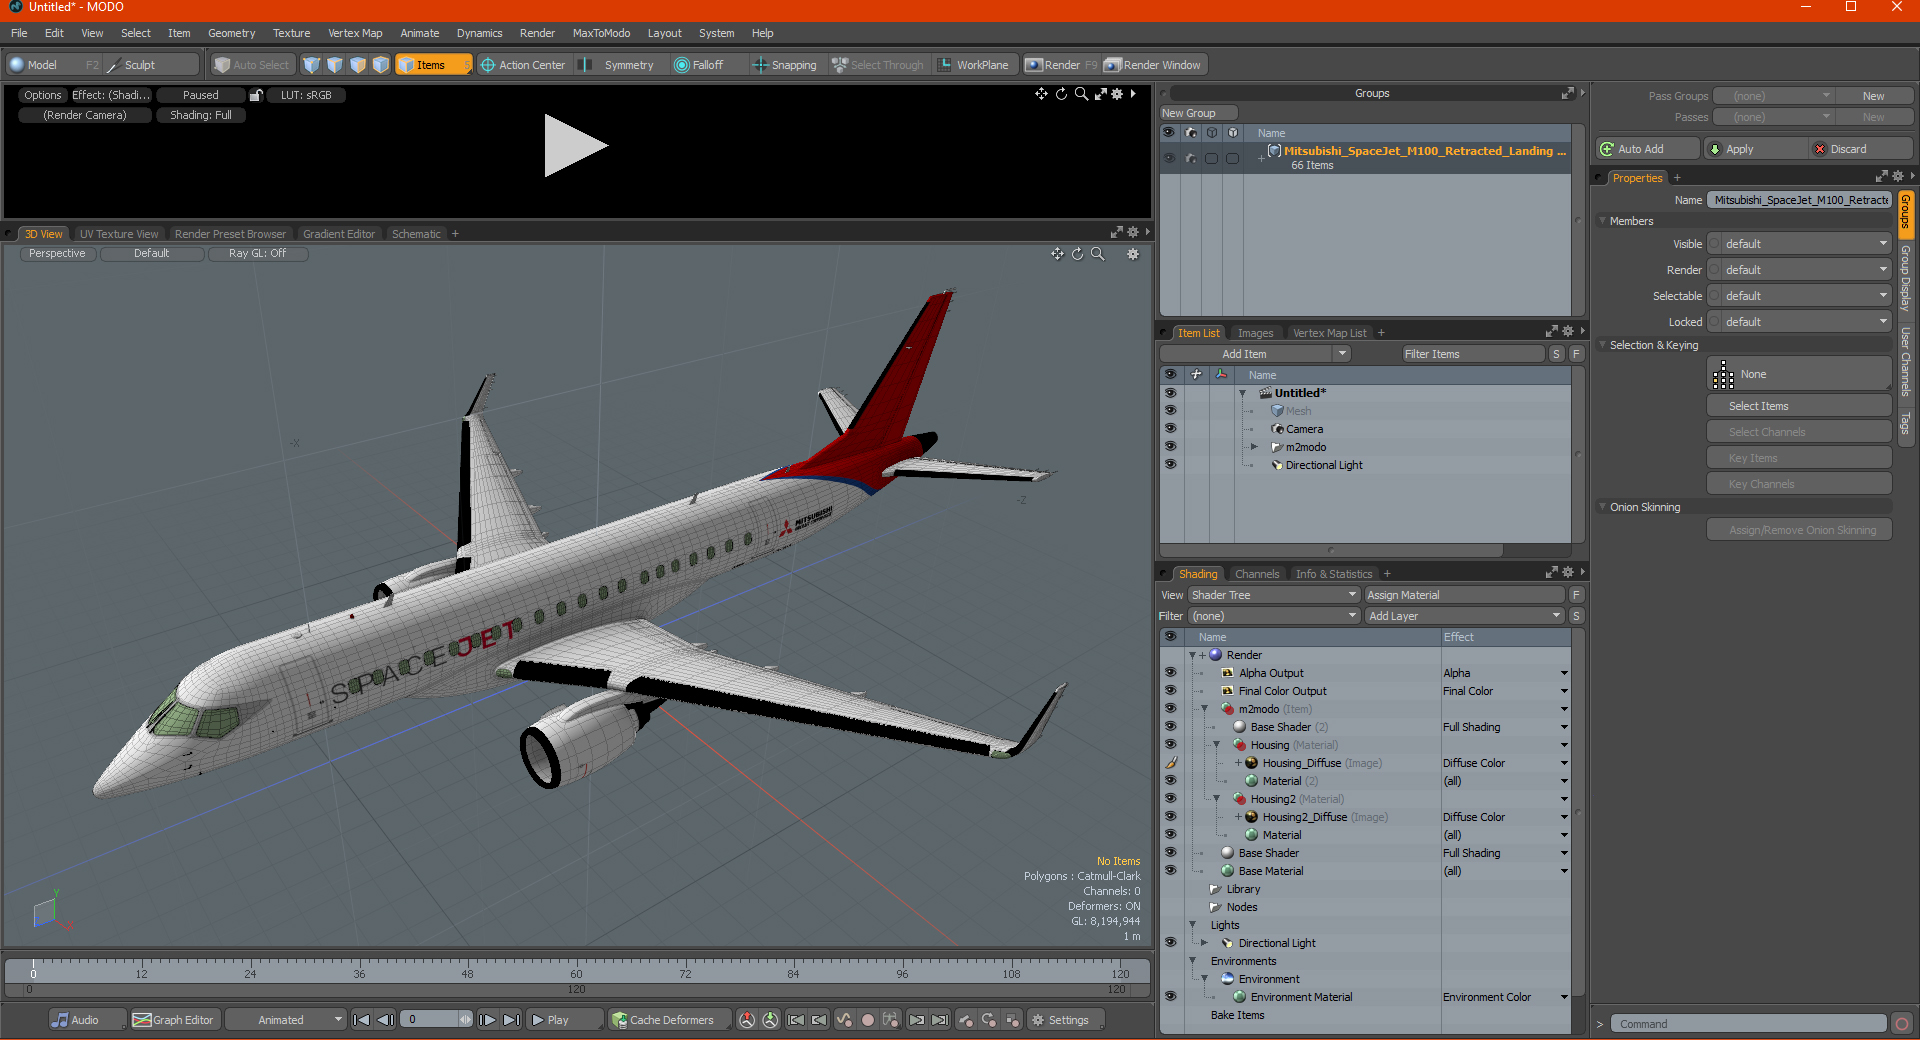Switch to the Images tab
The height and width of the screenshot is (1040, 1920).
pos(1255,333)
